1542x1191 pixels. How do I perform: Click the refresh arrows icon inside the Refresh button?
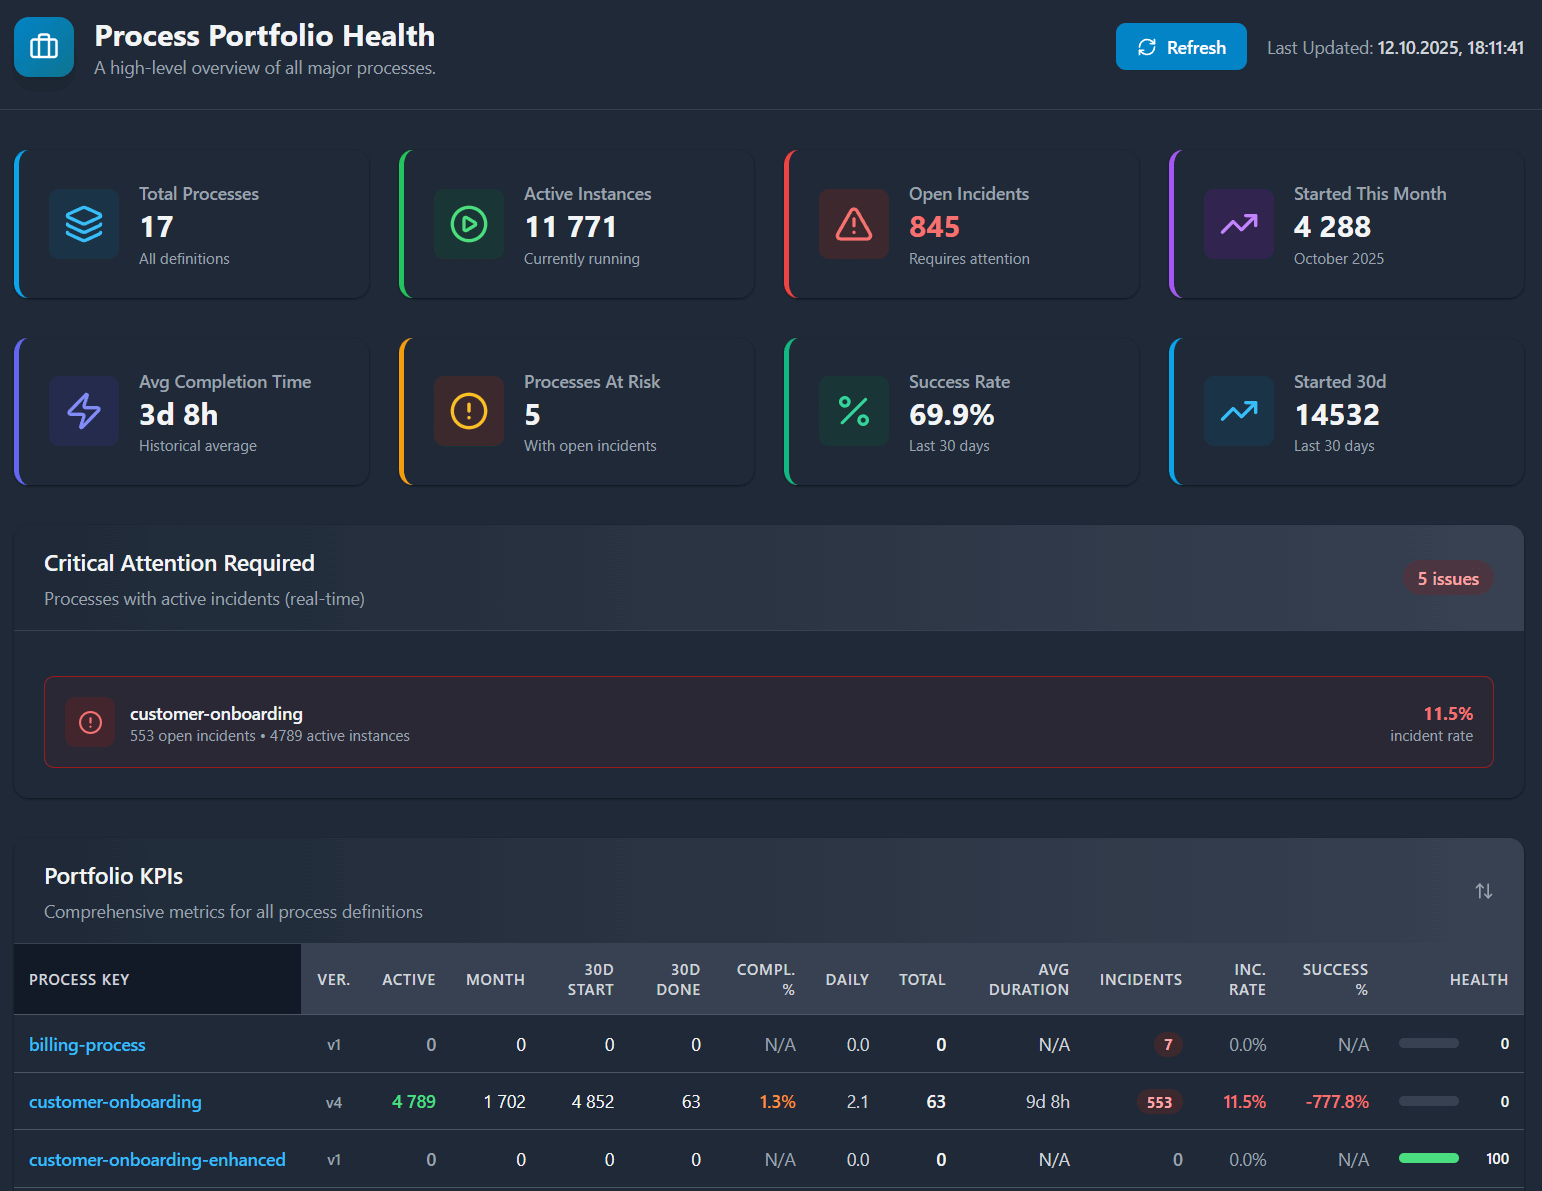[1147, 46]
